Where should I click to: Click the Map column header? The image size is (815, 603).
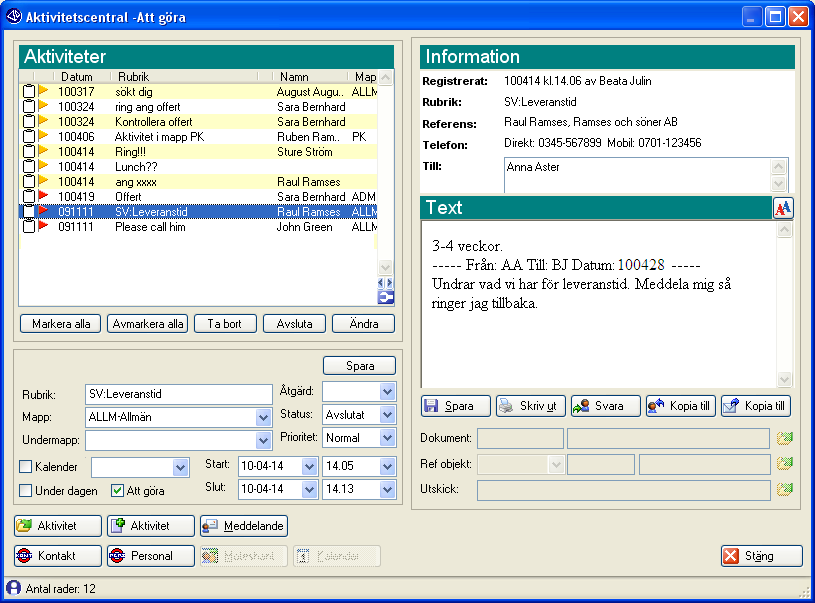[x=363, y=76]
